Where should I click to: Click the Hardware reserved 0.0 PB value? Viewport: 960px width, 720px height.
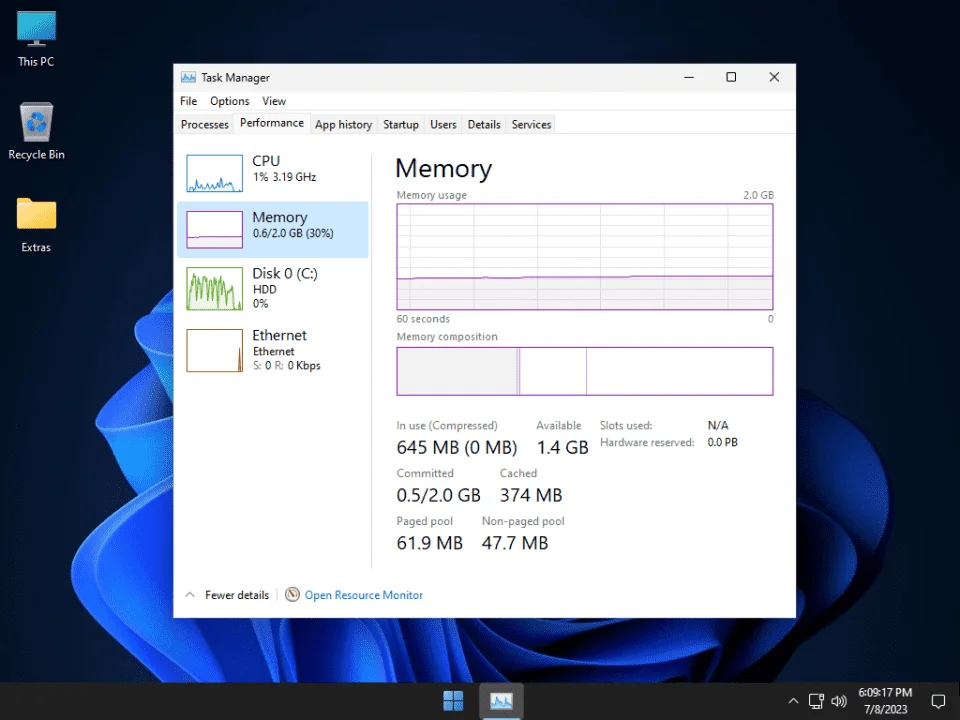click(722, 442)
